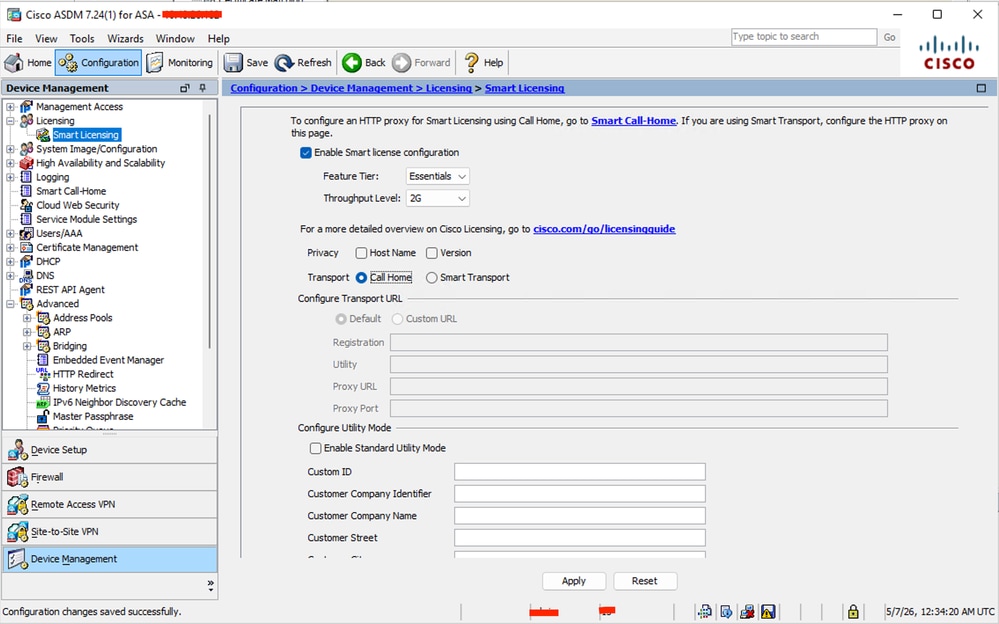
Task: Open the View menu
Action: coord(46,39)
